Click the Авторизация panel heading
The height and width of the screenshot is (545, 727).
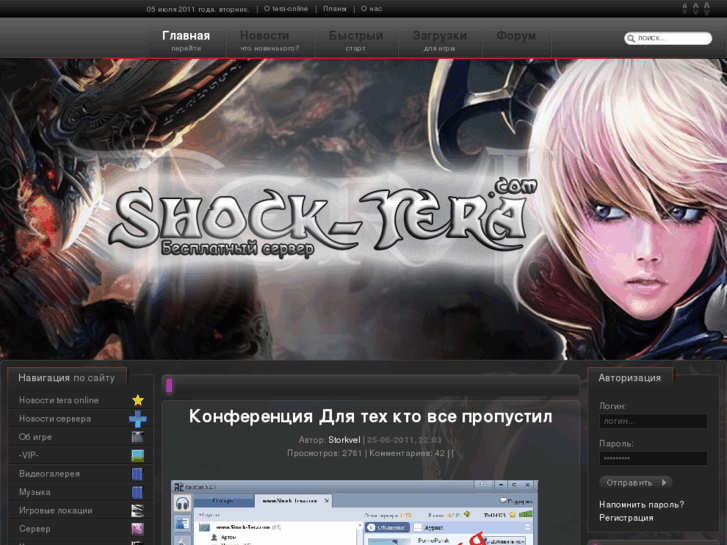pos(629,378)
